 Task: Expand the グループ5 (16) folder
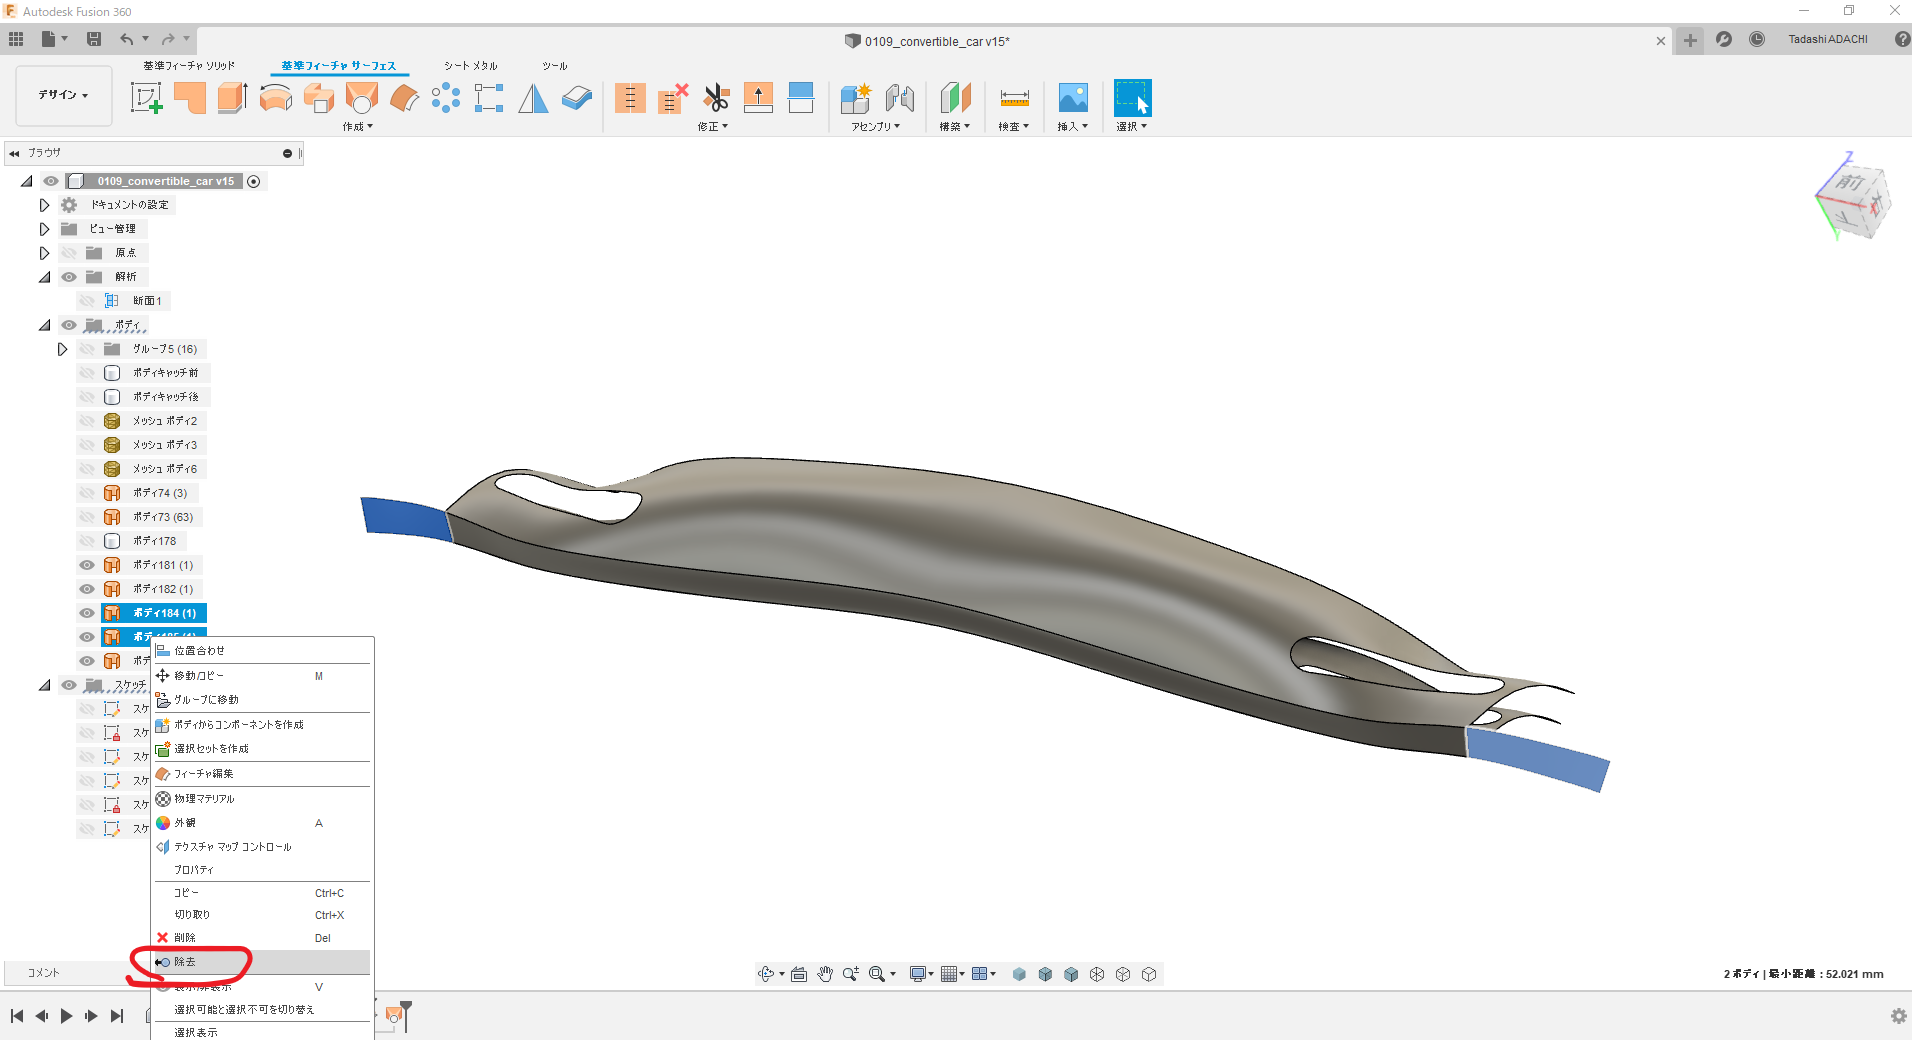[x=62, y=349]
